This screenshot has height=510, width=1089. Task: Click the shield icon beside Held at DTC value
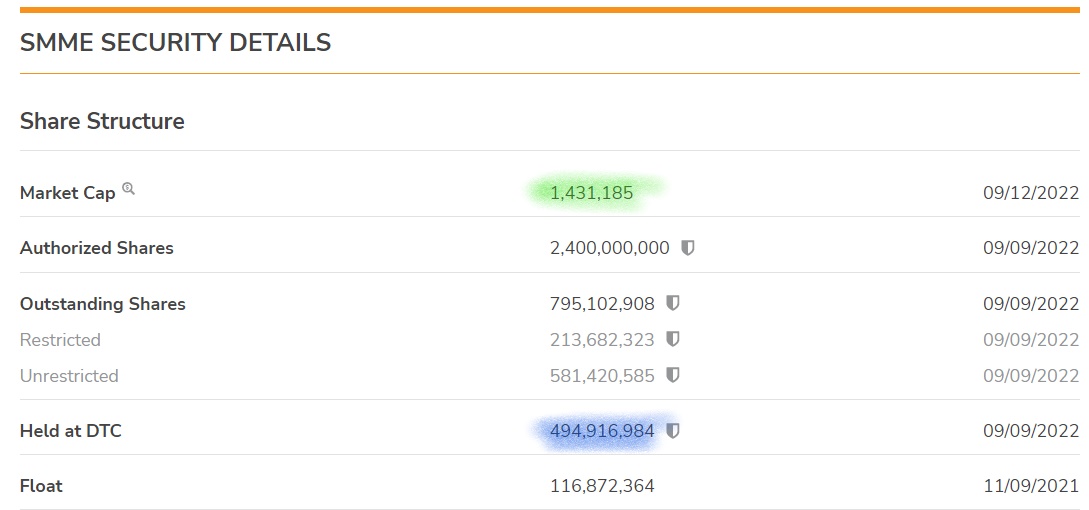(672, 431)
